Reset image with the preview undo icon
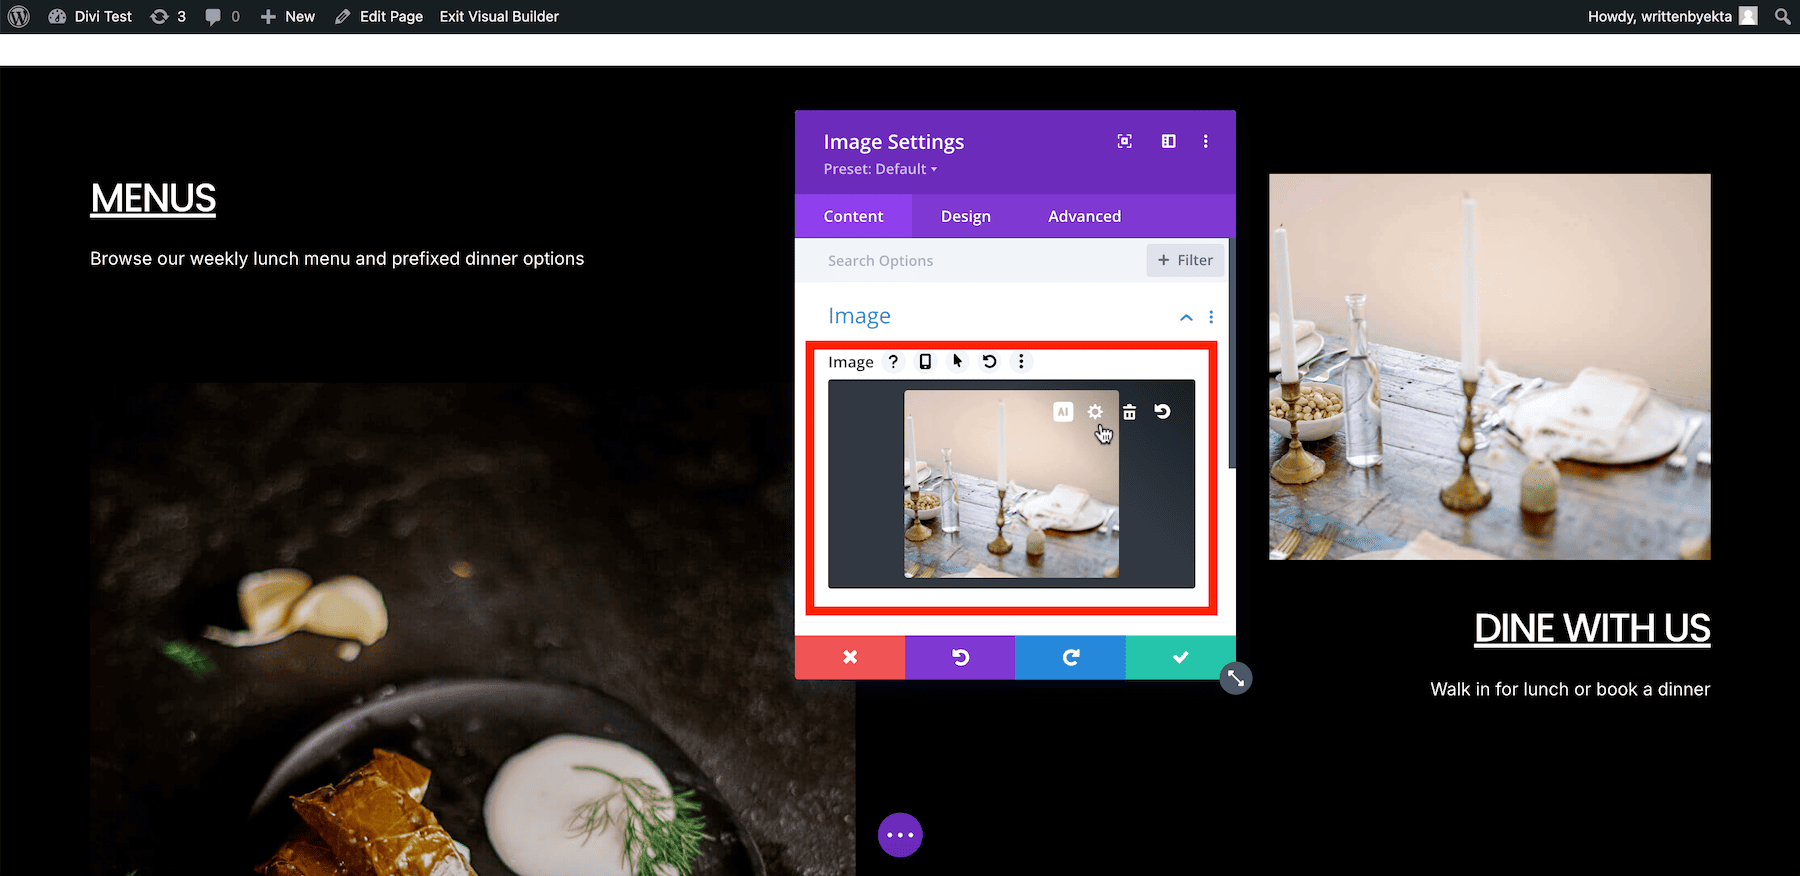This screenshot has height=876, width=1800. pyautogui.click(x=1162, y=411)
